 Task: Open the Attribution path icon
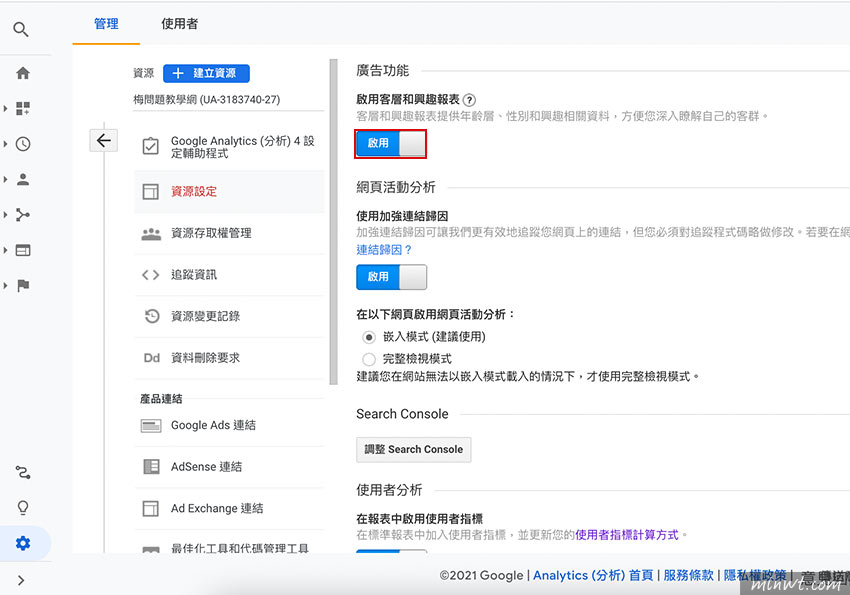23,472
